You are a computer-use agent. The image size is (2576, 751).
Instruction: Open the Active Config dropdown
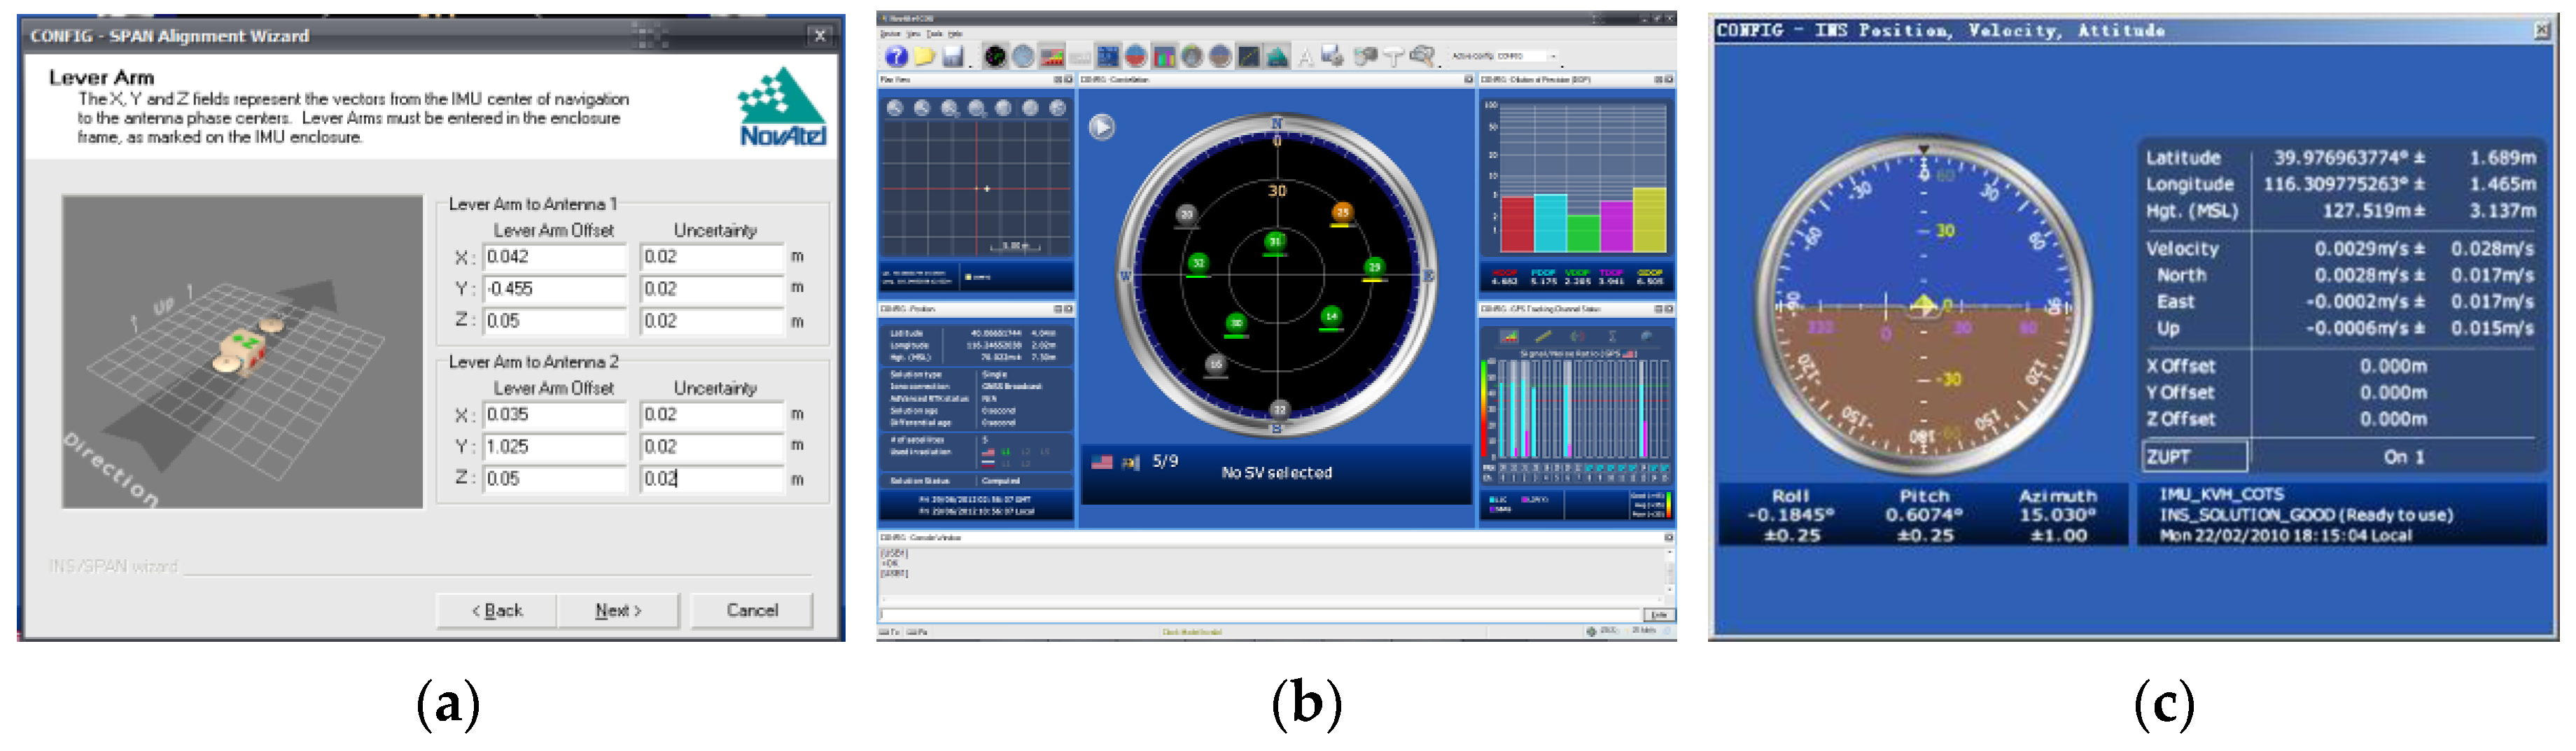point(1553,57)
